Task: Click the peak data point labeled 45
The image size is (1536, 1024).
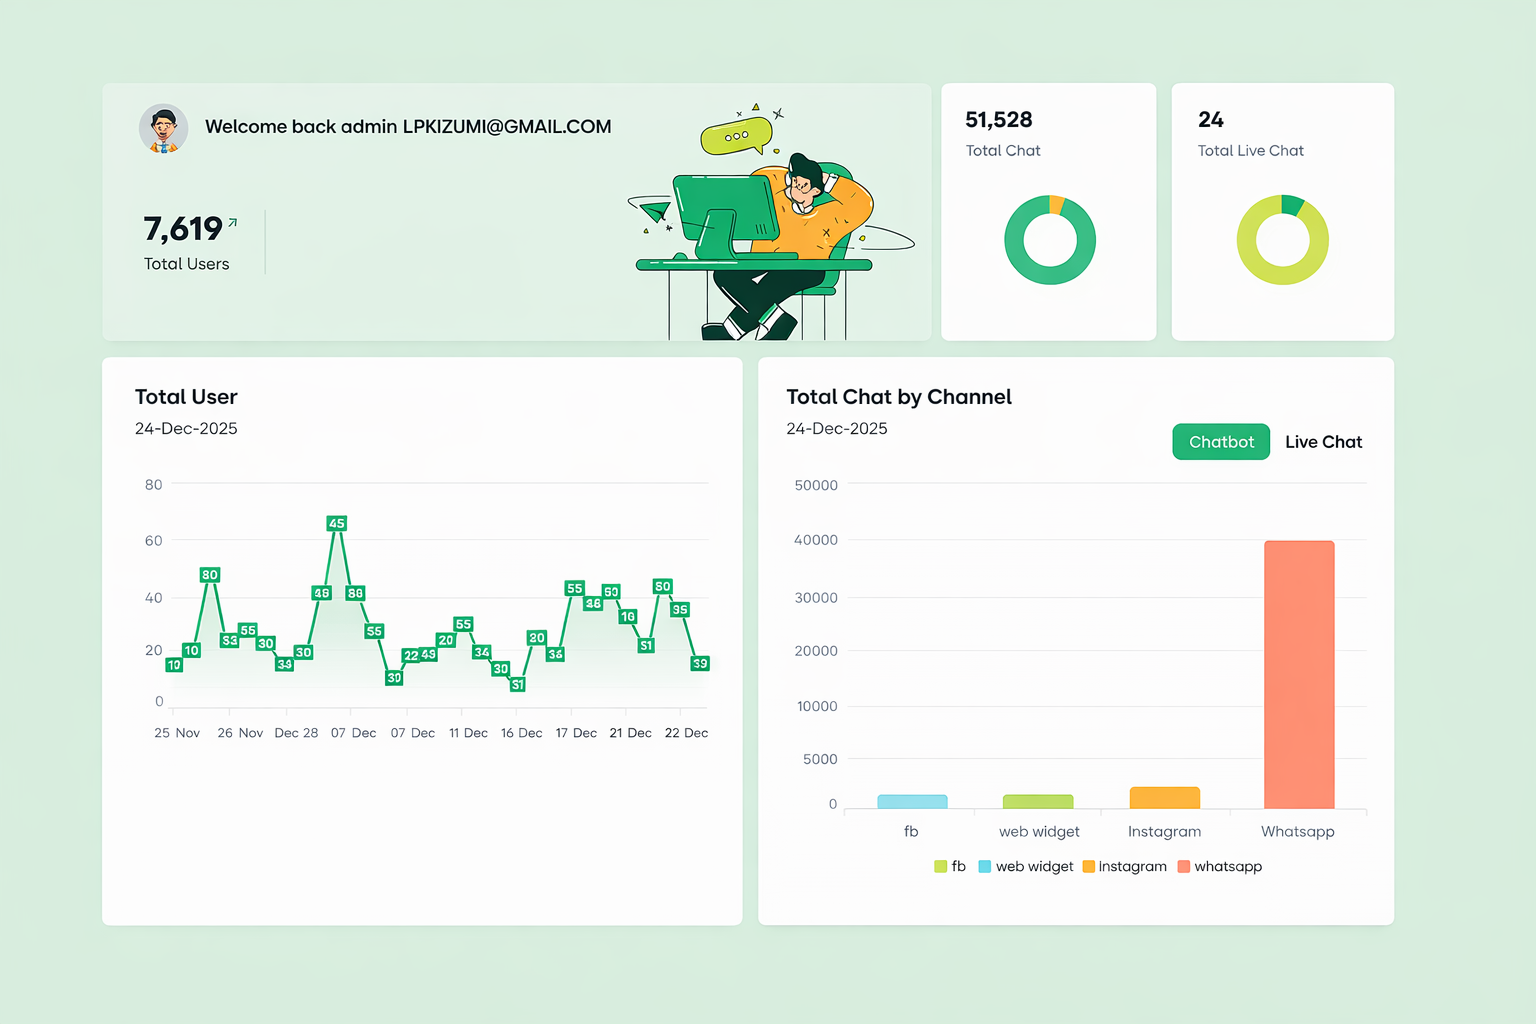Action: (337, 523)
